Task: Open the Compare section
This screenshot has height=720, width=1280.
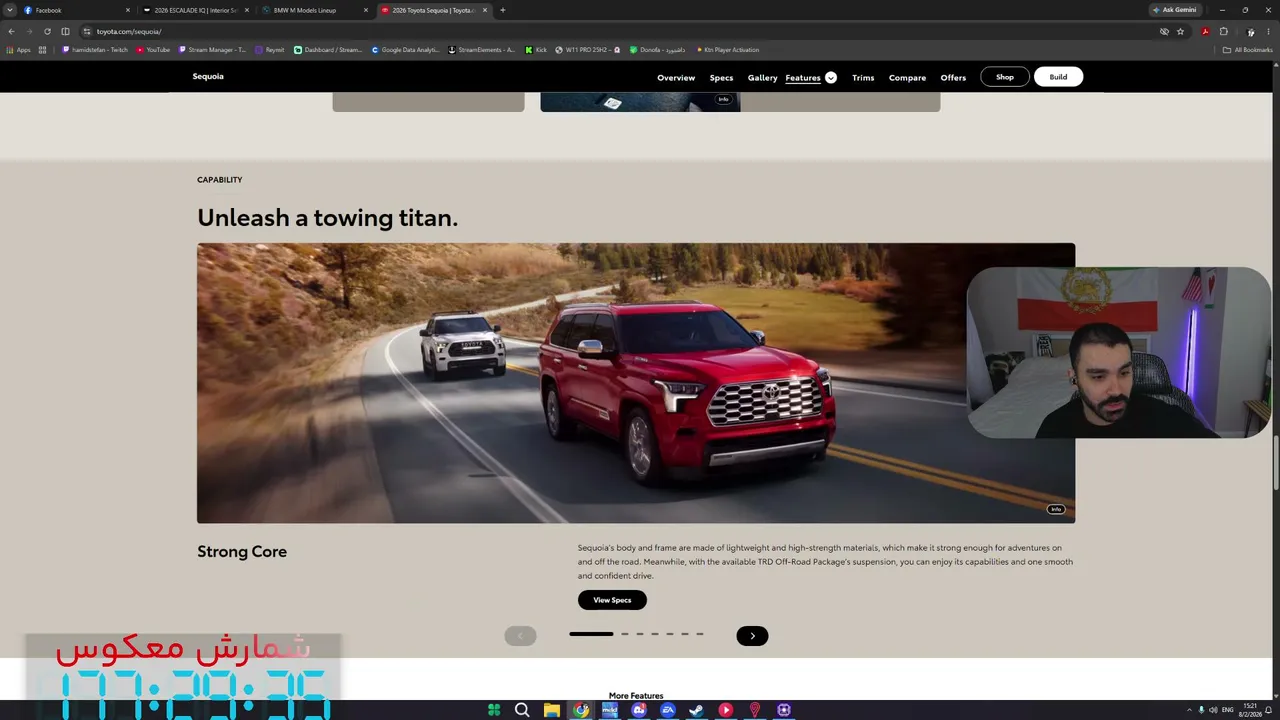Action: click(907, 77)
